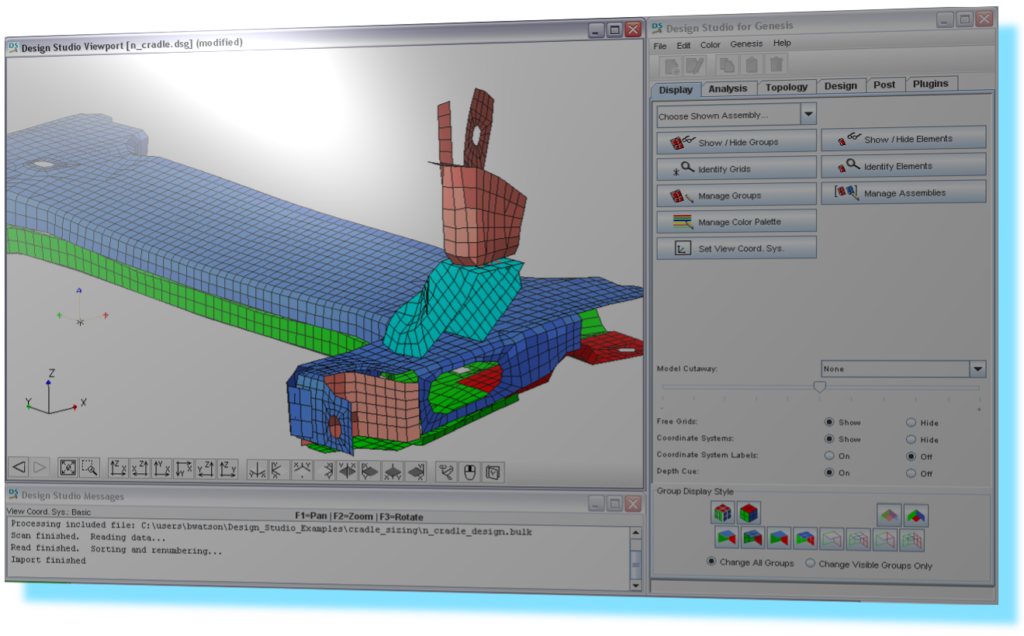Click Manage Groups button
This screenshot has width=1024, height=636.
tap(737, 195)
